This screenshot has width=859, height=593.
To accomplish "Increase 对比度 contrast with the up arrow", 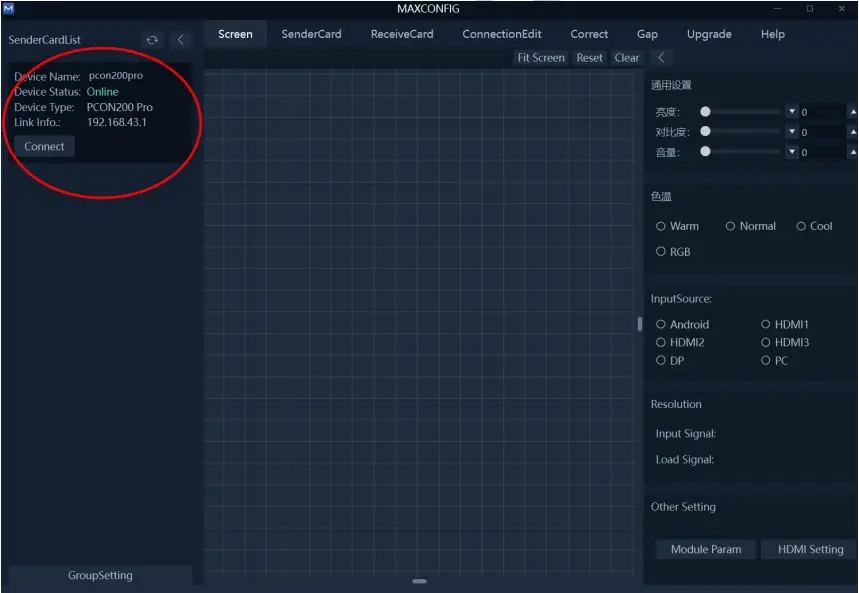I will point(853,132).
